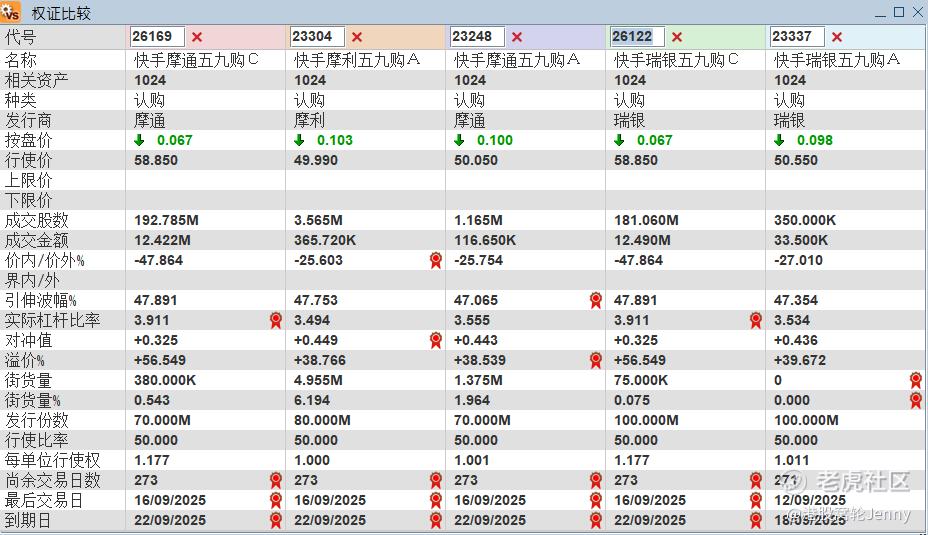Click the badge beside 273 in 23304 column
This screenshot has width=928, height=535.
point(436,481)
